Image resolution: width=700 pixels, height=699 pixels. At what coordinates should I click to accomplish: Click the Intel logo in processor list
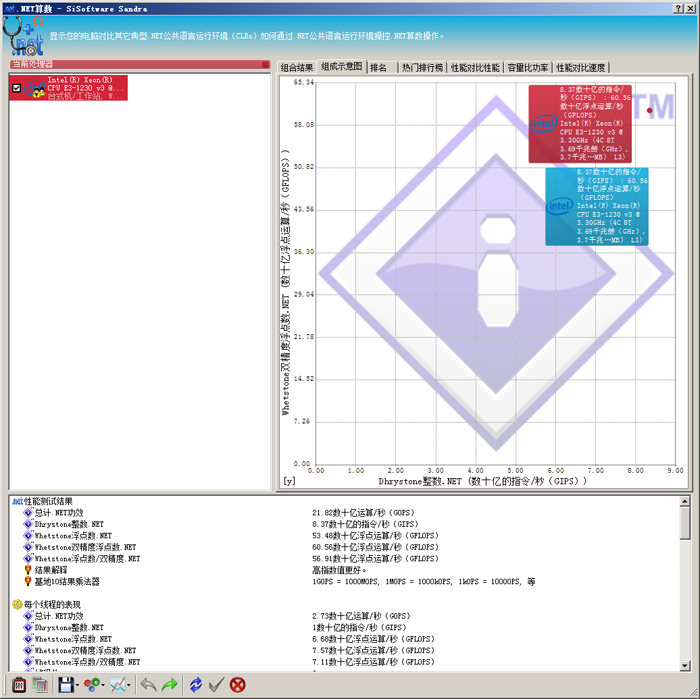pyautogui.click(x=34, y=88)
